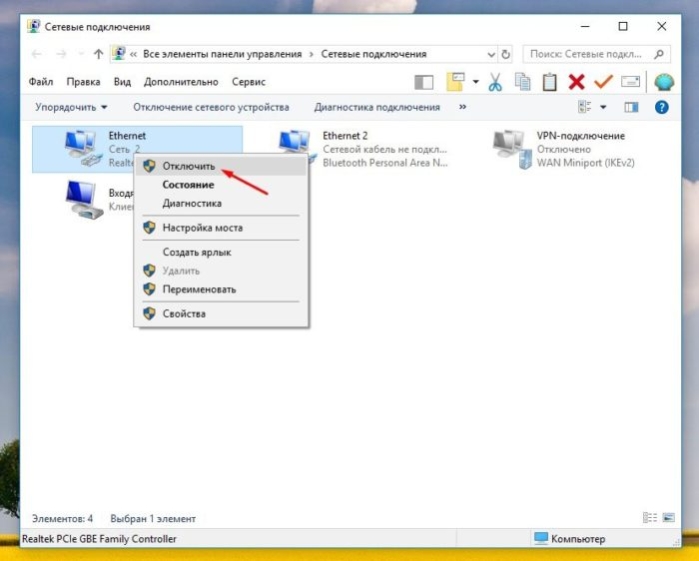The height and width of the screenshot is (561, 699).
Task: Select the Ethernet connection
Action: coord(137,149)
